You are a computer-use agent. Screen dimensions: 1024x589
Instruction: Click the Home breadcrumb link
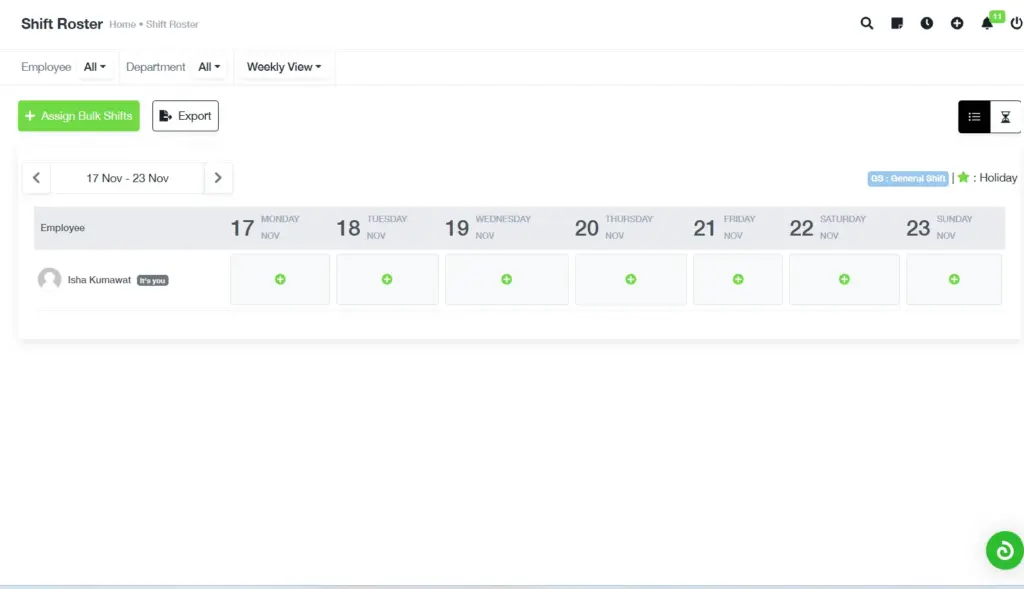pos(120,24)
